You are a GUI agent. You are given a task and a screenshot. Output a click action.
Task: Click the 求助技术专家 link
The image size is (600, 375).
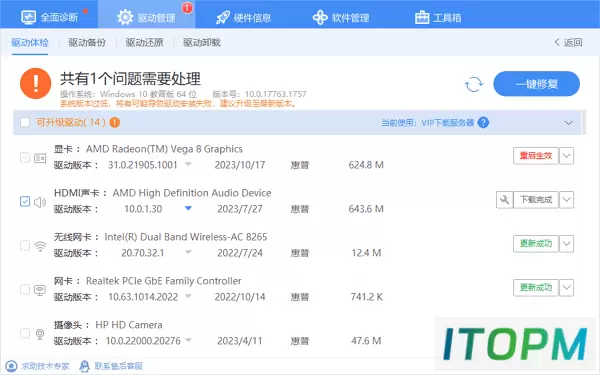pos(45,366)
